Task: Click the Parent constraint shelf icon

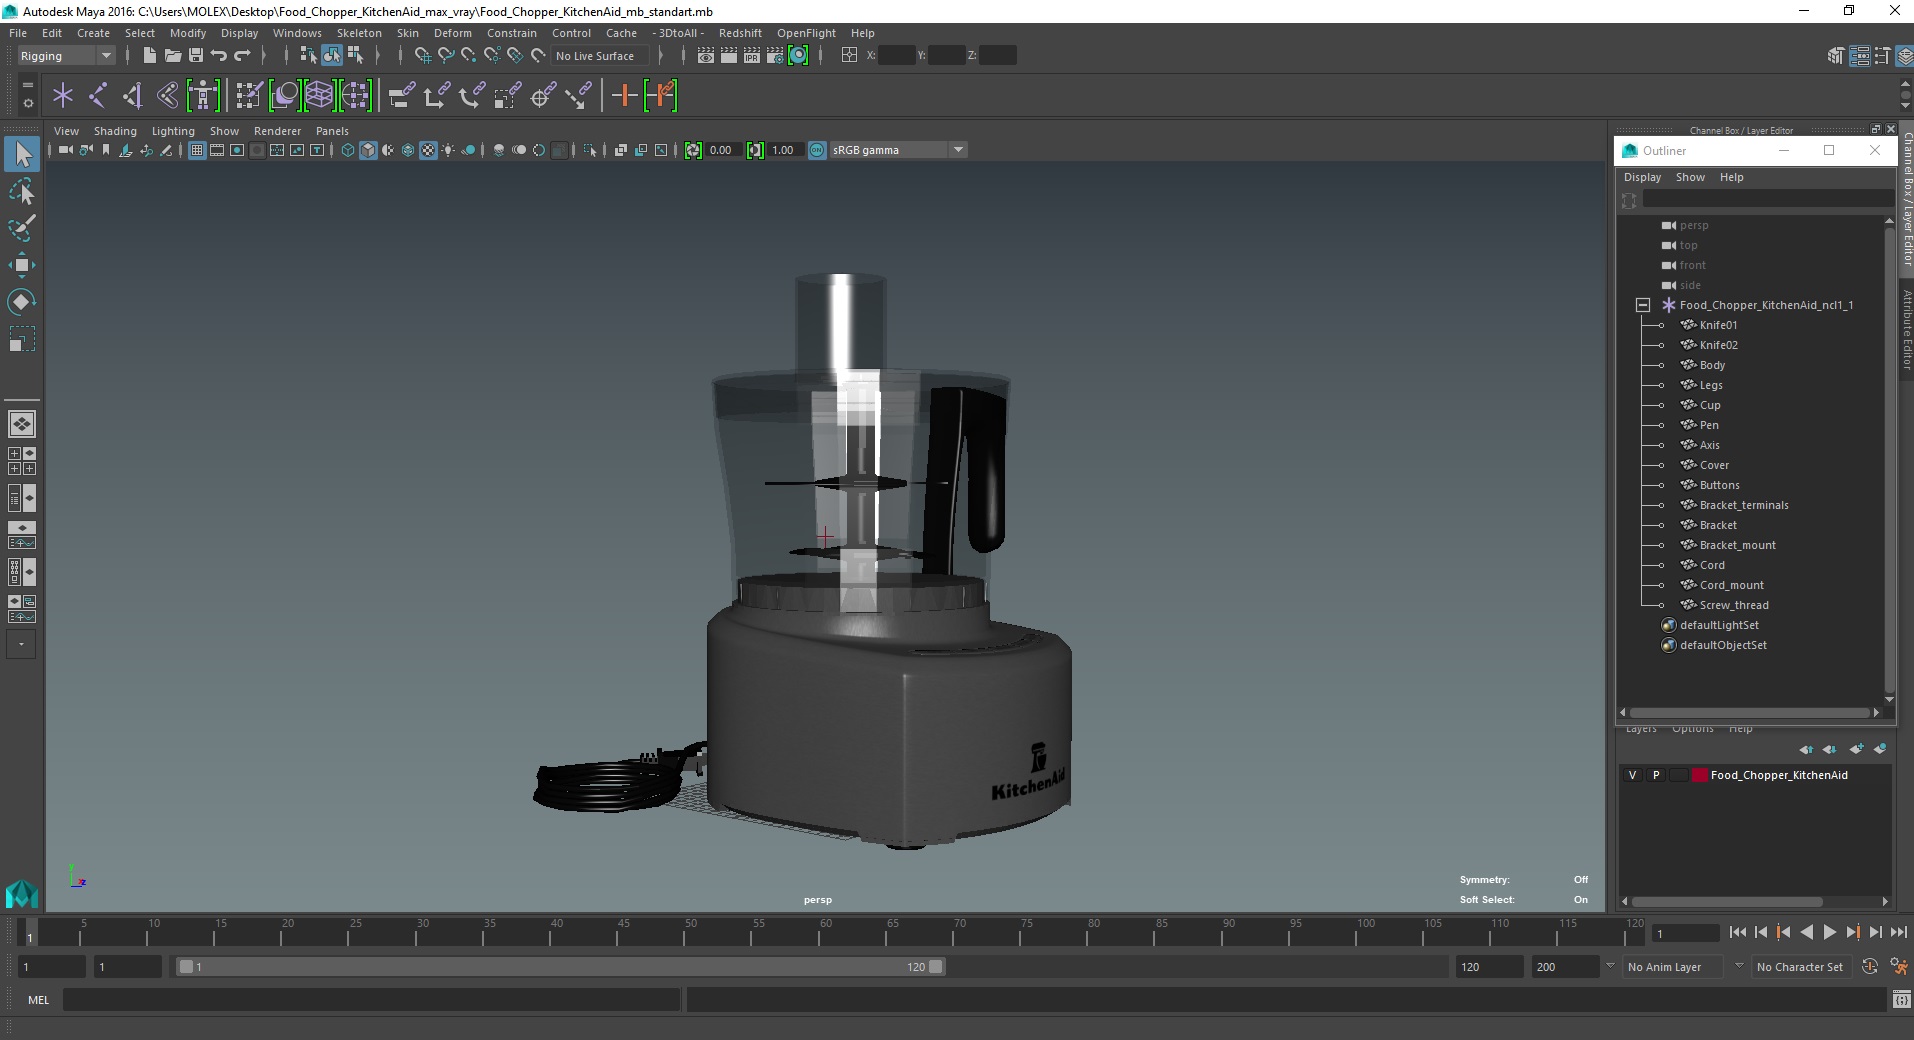Action: (402, 96)
